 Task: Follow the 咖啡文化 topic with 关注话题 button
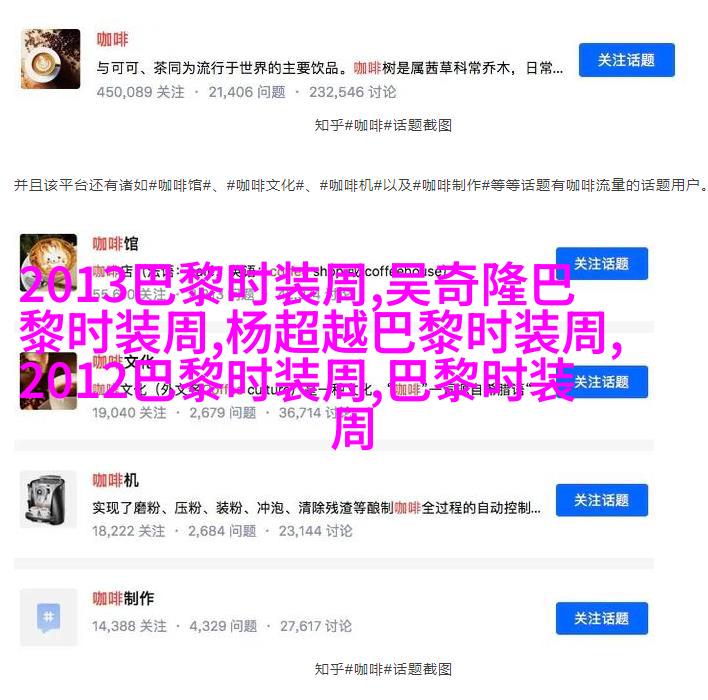(602, 382)
